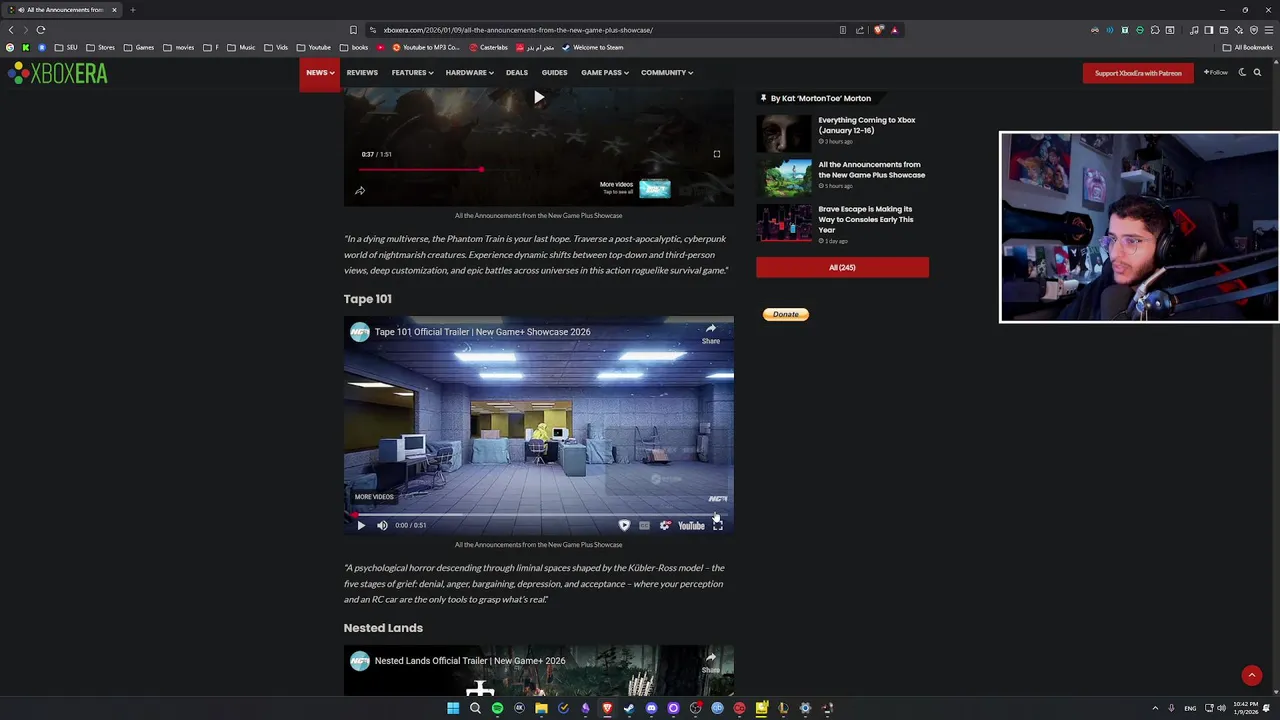Open site search magnifier on XboxEra

pyautogui.click(x=1257, y=72)
